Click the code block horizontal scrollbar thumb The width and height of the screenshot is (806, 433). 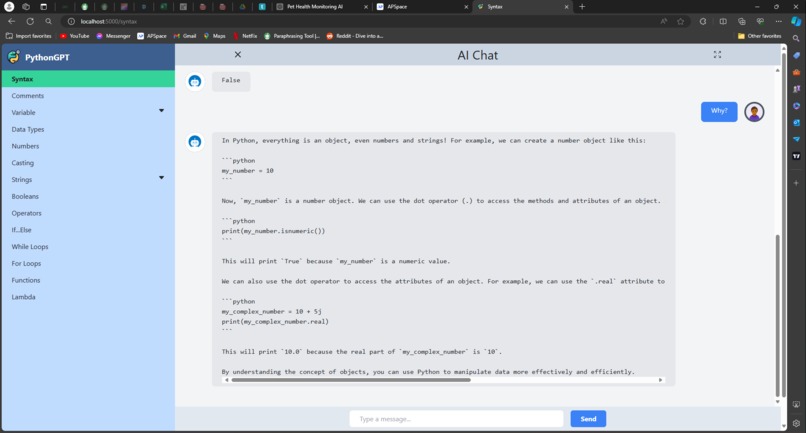[x=351, y=380]
